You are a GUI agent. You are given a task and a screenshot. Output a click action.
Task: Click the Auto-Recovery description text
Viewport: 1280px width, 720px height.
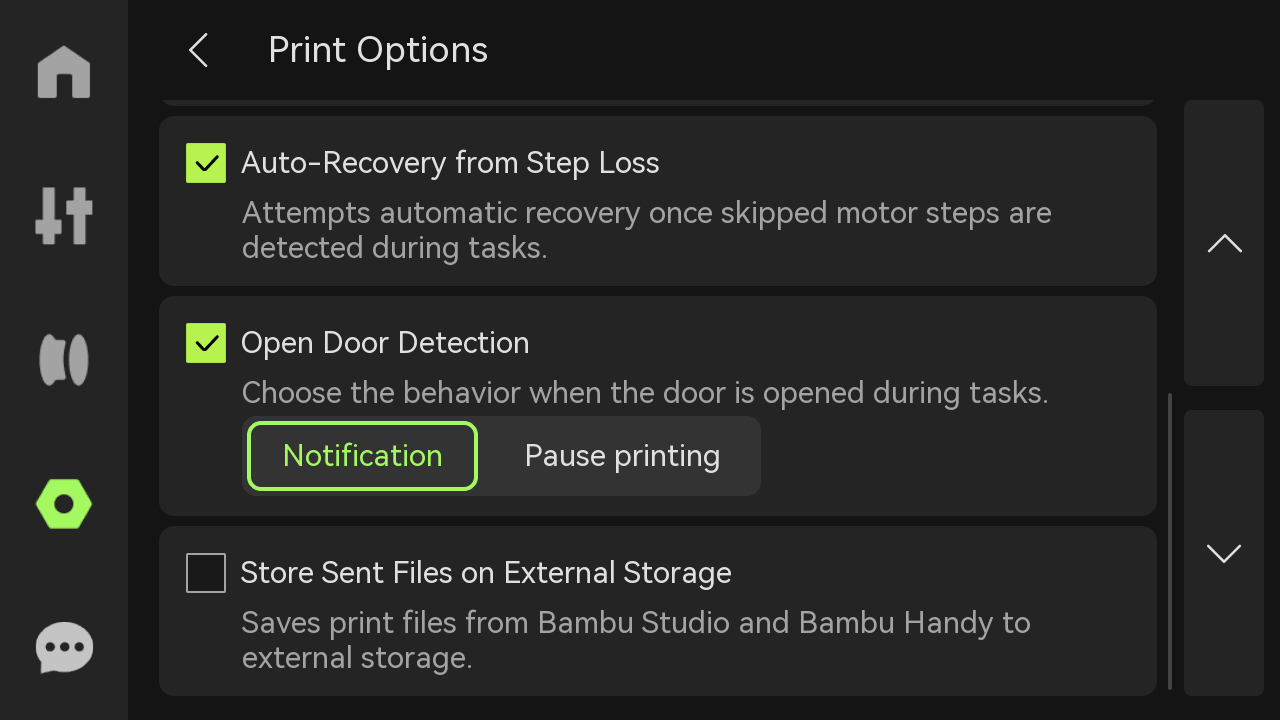coord(646,230)
